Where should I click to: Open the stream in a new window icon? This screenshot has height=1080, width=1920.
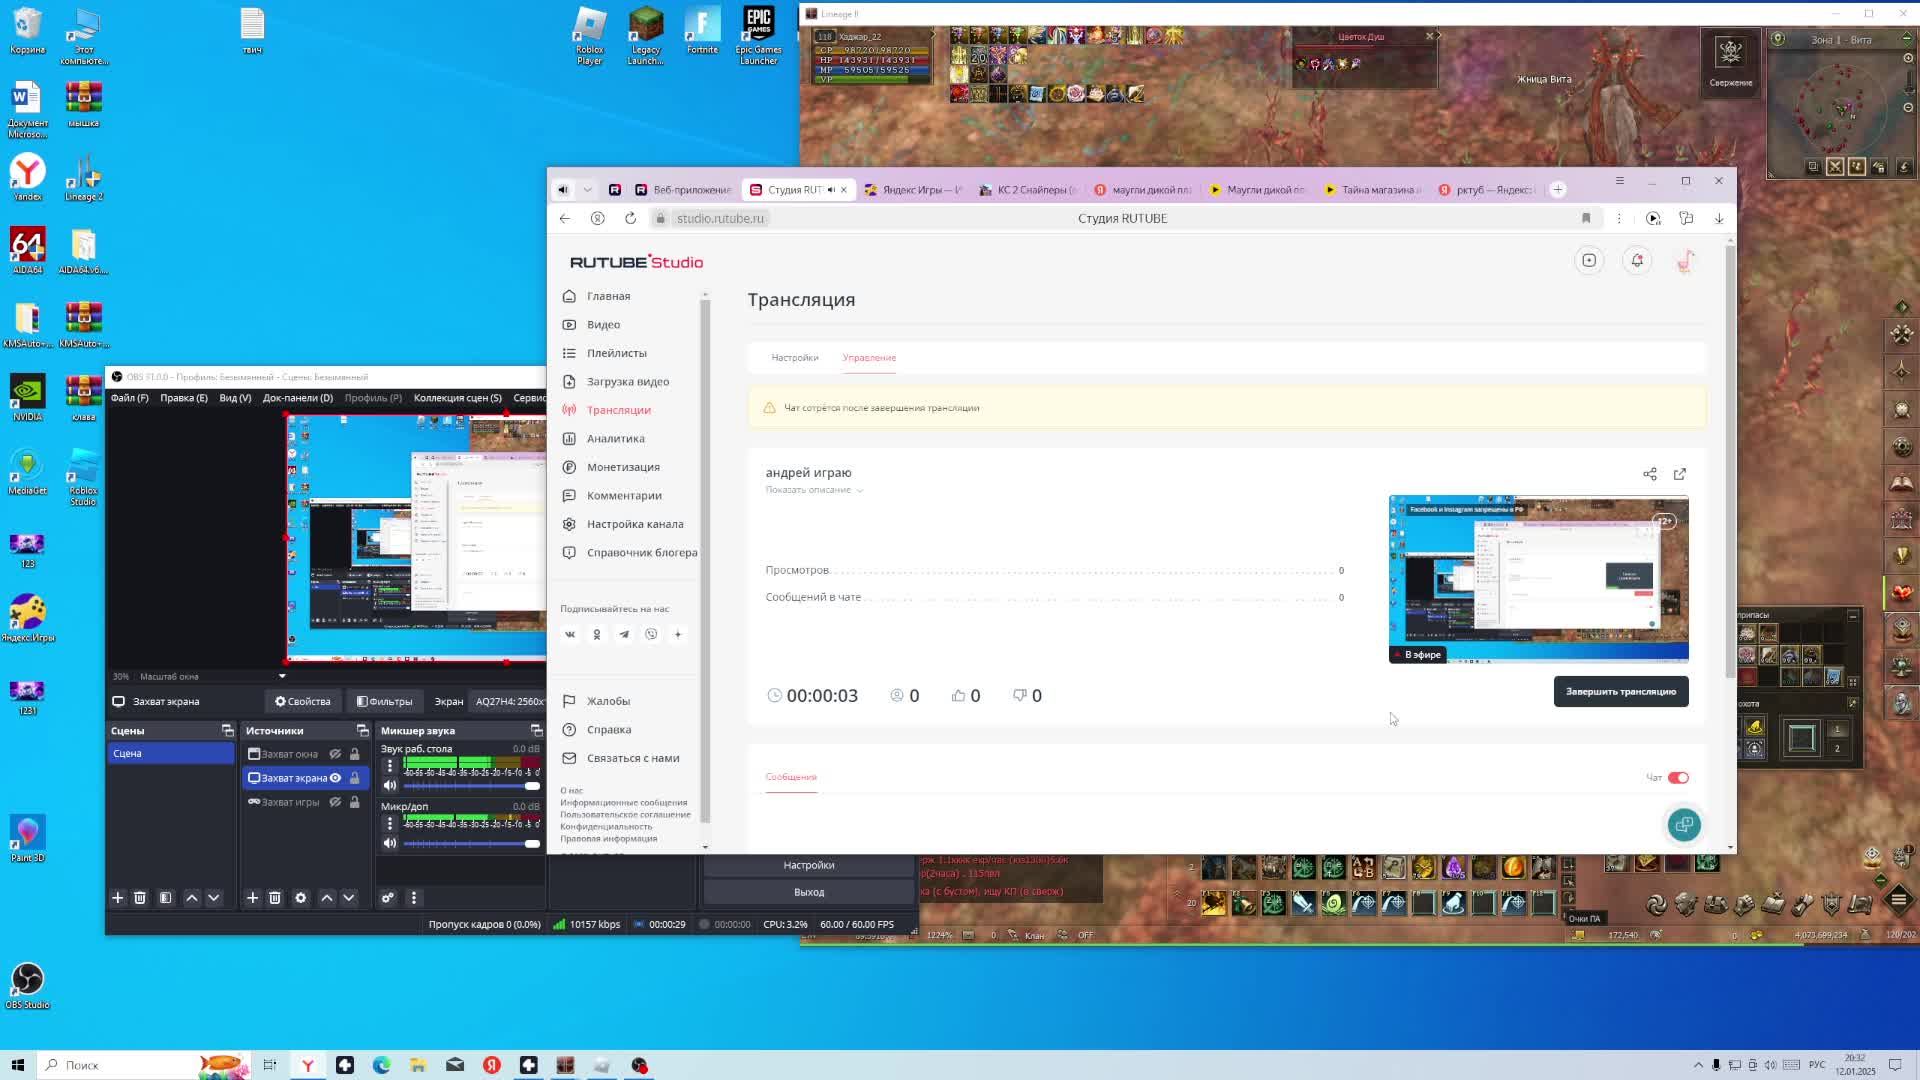click(x=1680, y=474)
